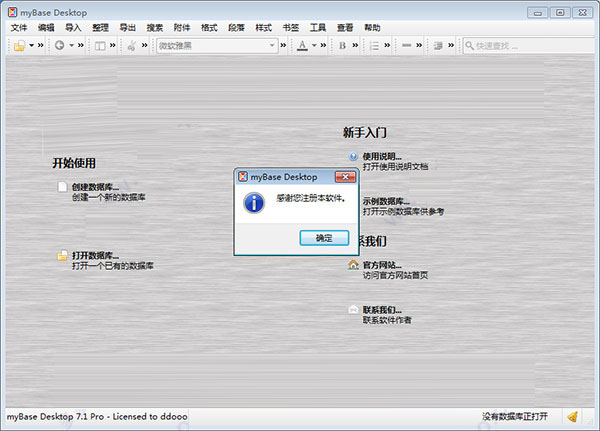Click the 创建一个新的数据库 description text
This screenshot has height=431, width=600.
tap(109, 197)
